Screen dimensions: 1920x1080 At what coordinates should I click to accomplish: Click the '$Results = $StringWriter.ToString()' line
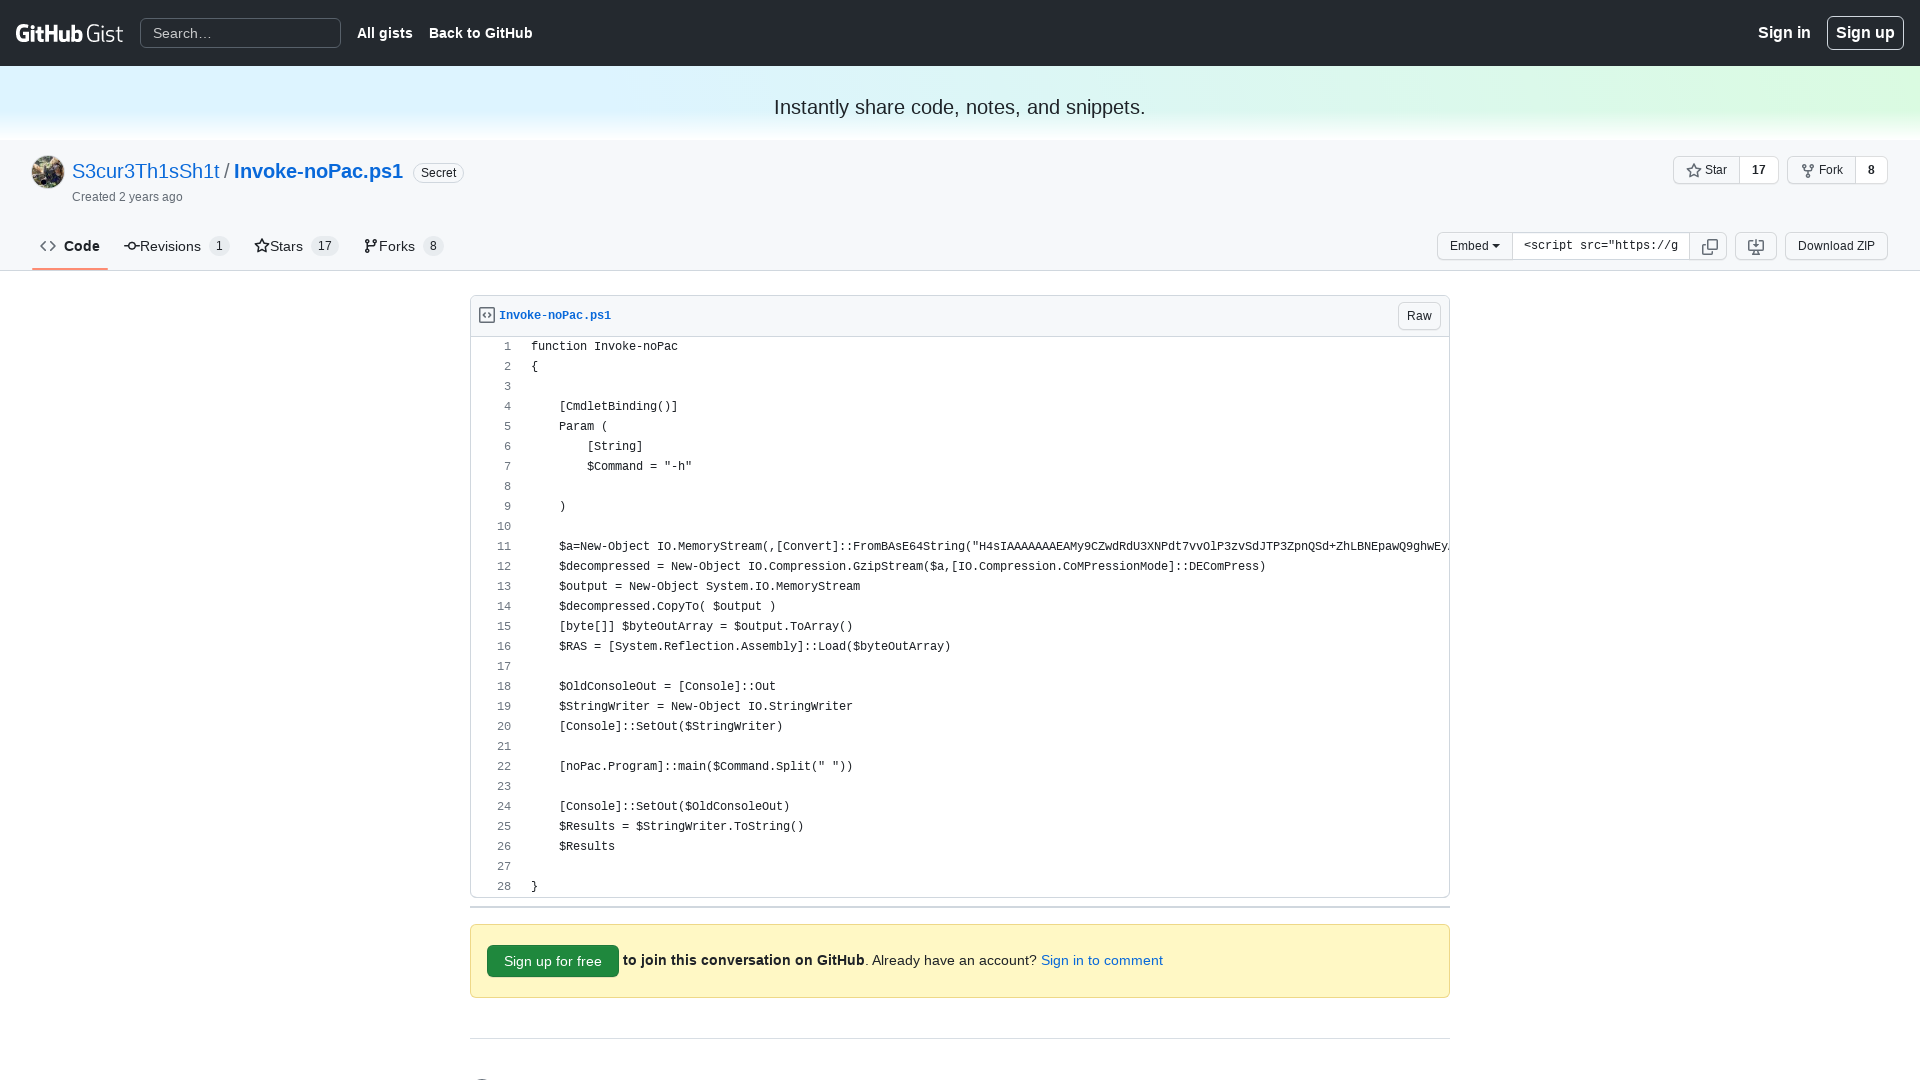tap(681, 827)
